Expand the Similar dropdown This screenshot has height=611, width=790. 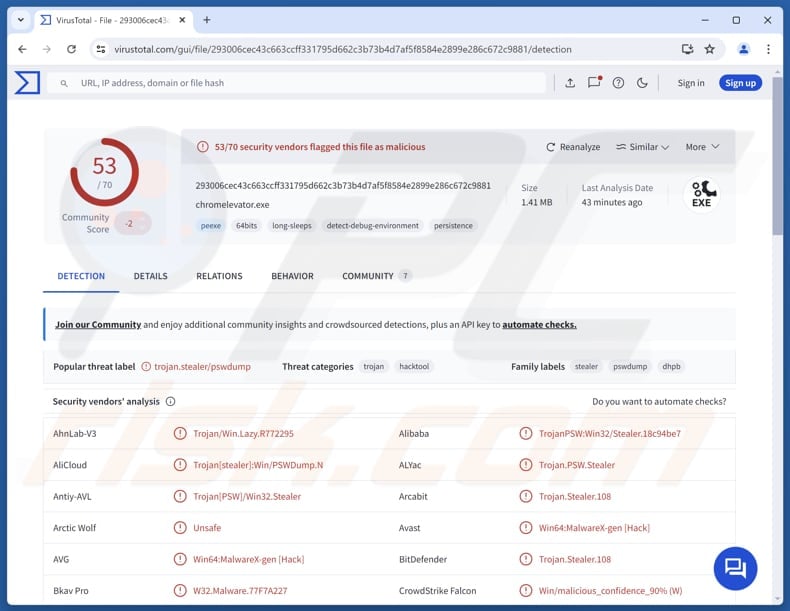click(x=642, y=147)
